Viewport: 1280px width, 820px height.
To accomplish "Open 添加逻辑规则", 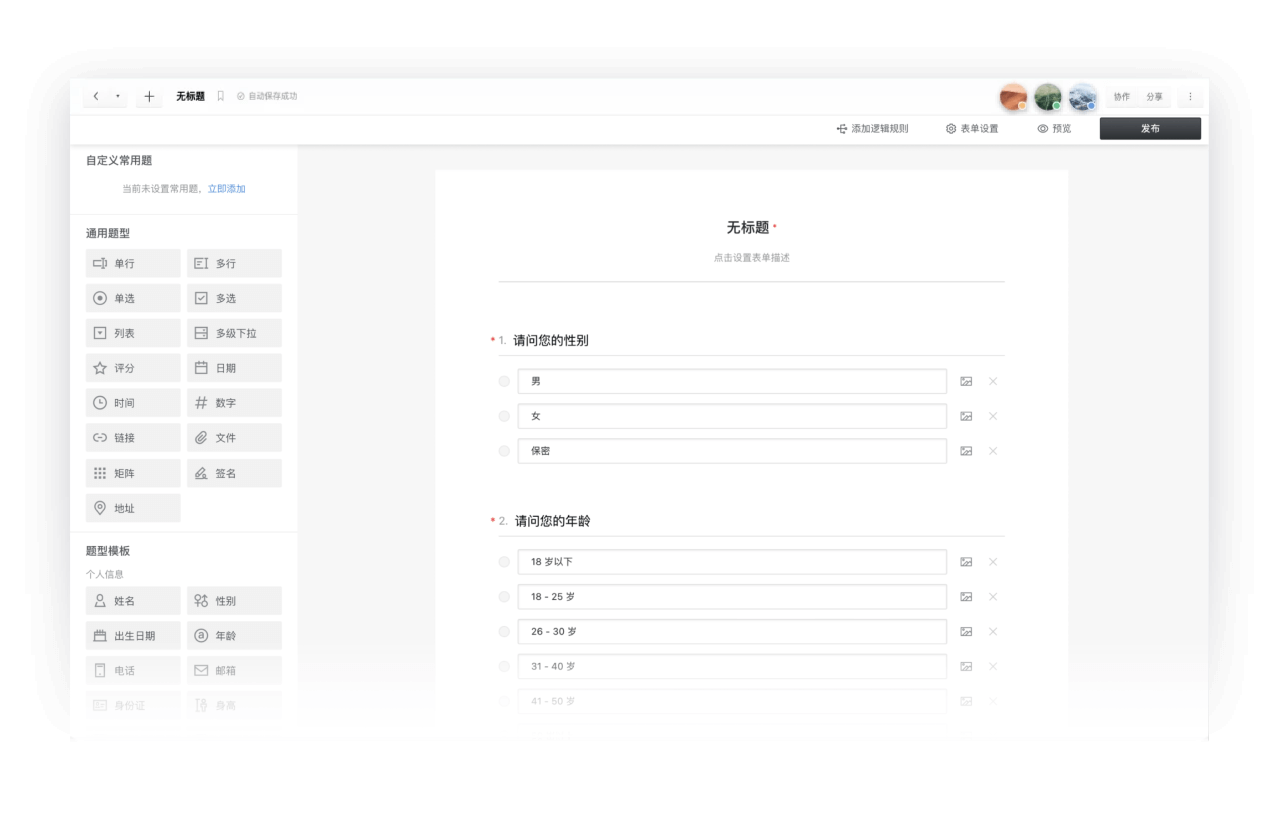I will (873, 129).
